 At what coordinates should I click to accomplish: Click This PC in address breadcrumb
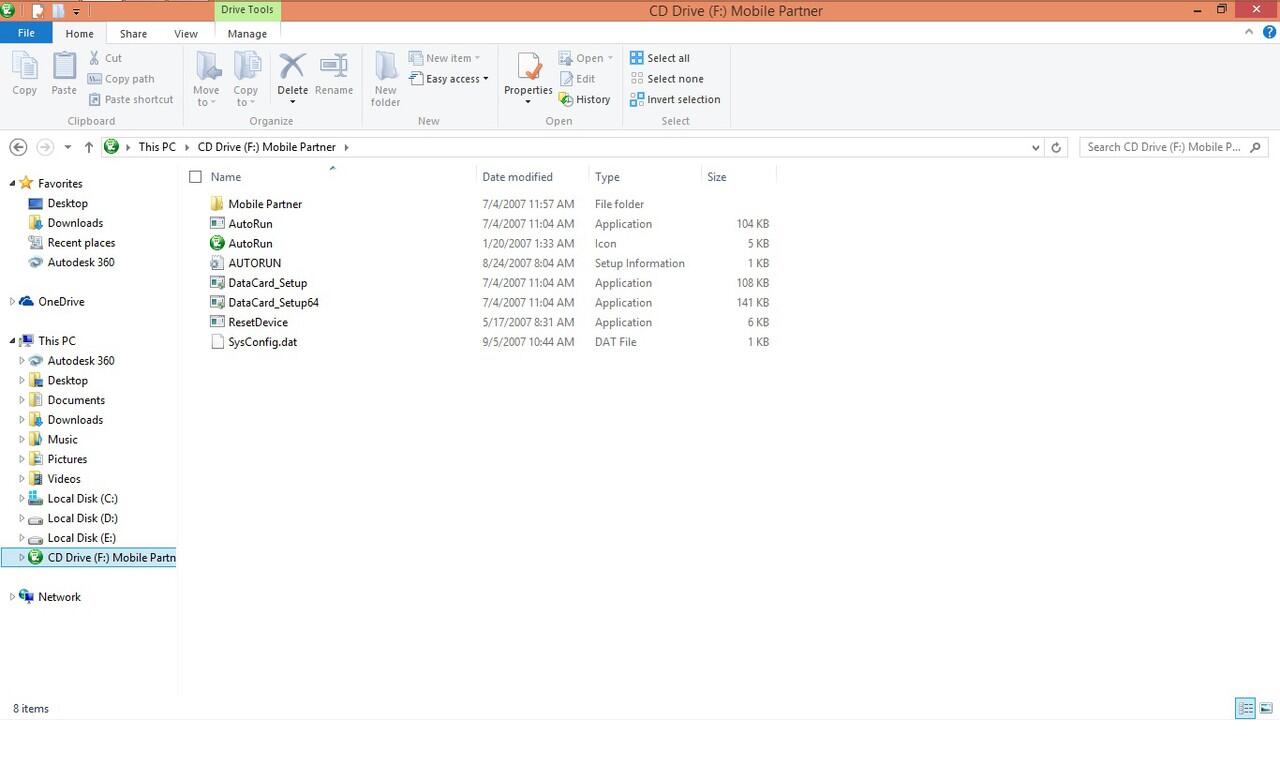click(x=157, y=147)
